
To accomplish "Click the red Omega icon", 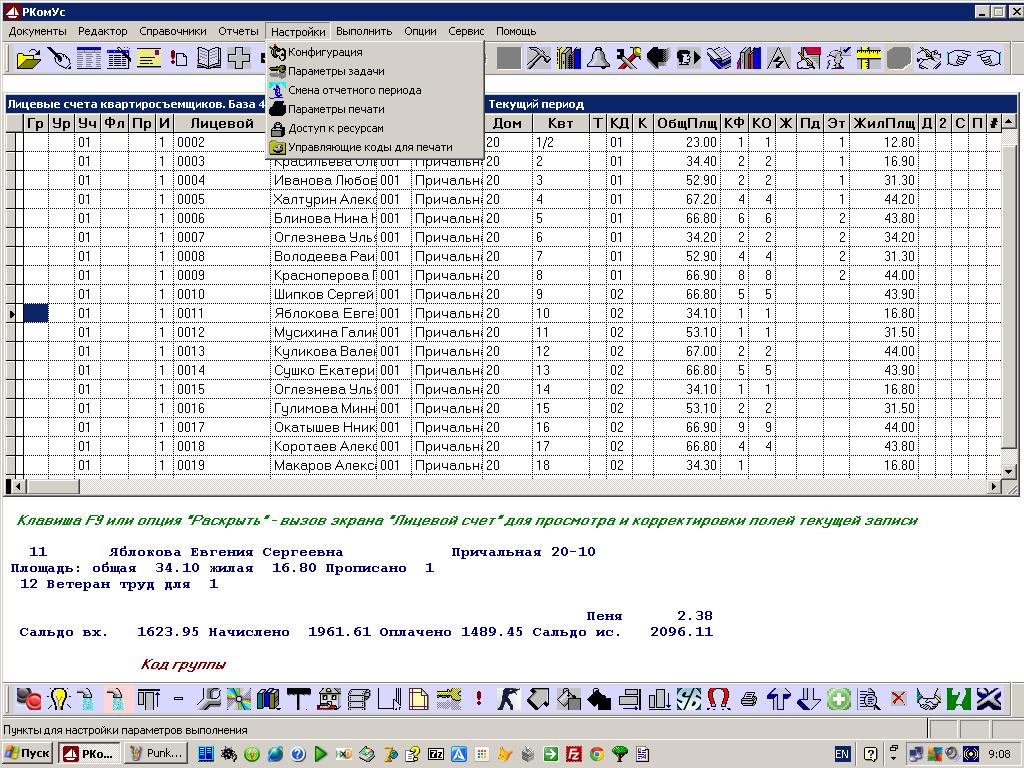I will coord(718,699).
